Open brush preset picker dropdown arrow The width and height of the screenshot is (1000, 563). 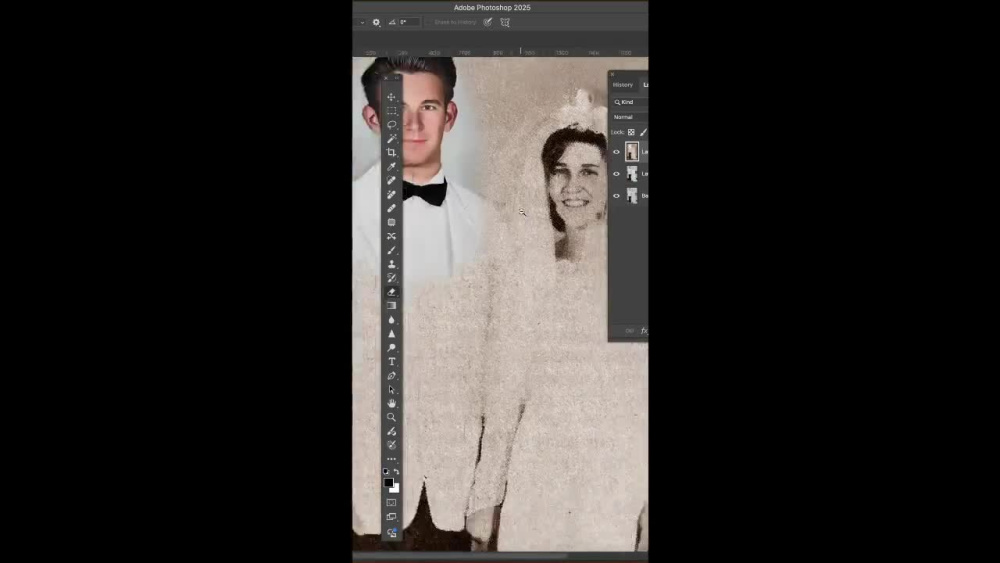click(x=362, y=22)
